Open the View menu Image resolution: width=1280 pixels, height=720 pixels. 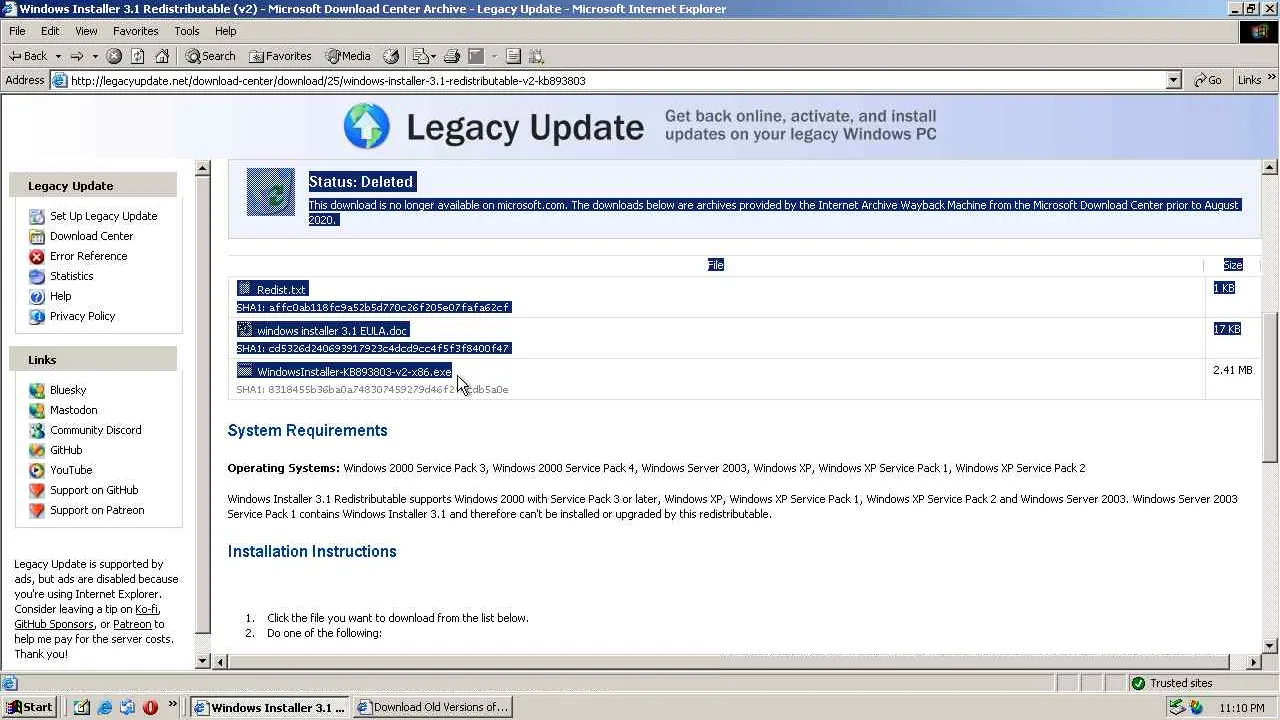pos(86,31)
